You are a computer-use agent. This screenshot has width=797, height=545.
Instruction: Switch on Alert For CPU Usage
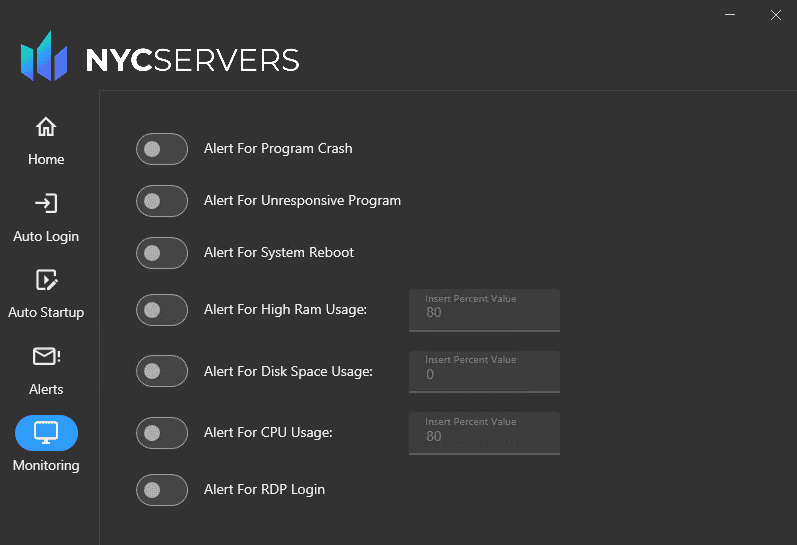(162, 433)
